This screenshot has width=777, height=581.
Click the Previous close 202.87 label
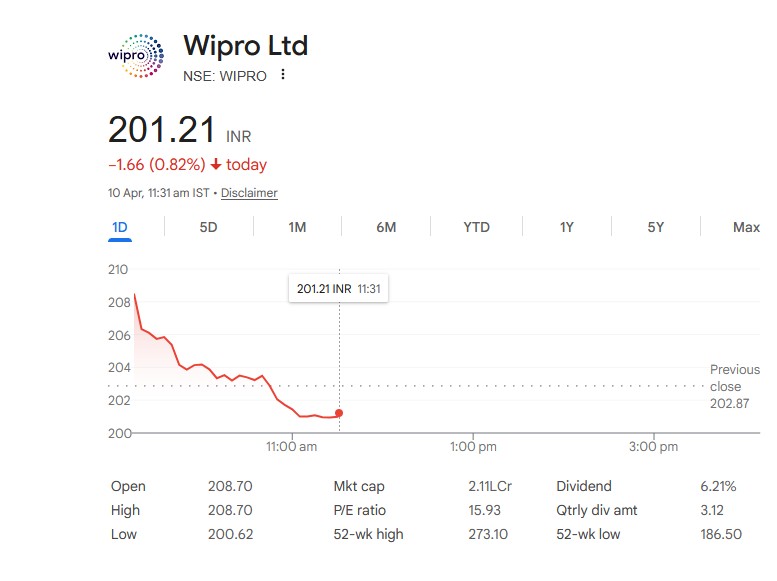732,386
